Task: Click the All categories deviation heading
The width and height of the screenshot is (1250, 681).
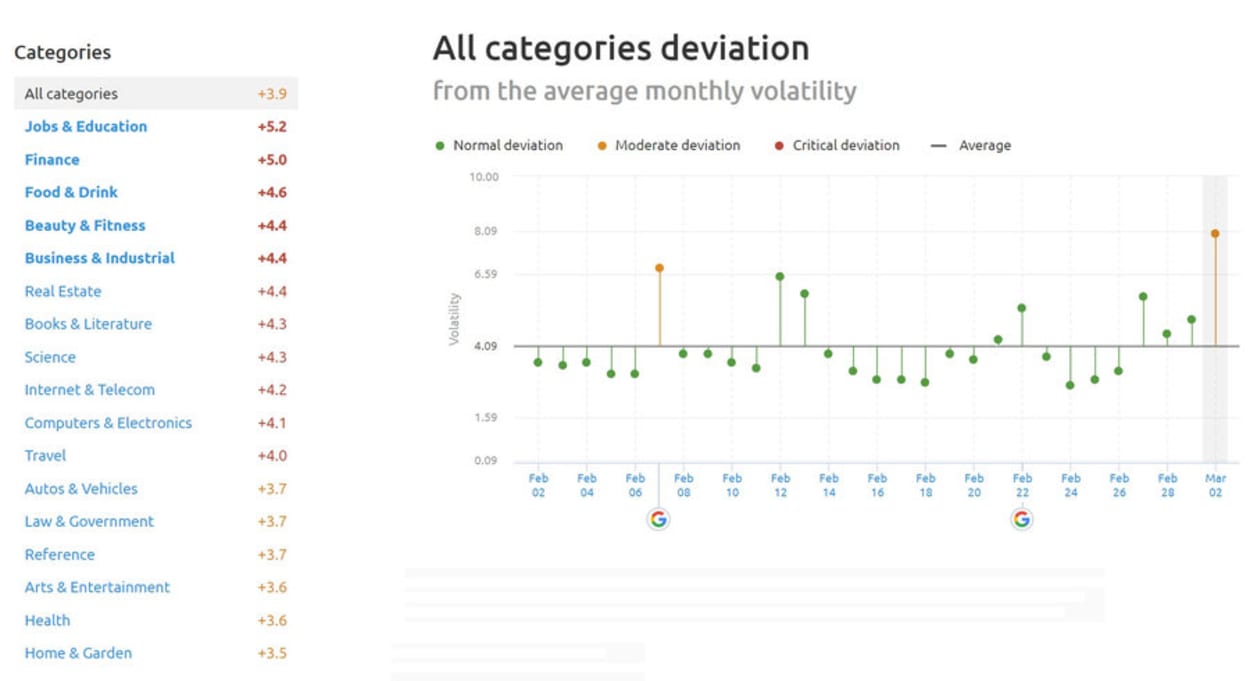Action: pos(620,48)
